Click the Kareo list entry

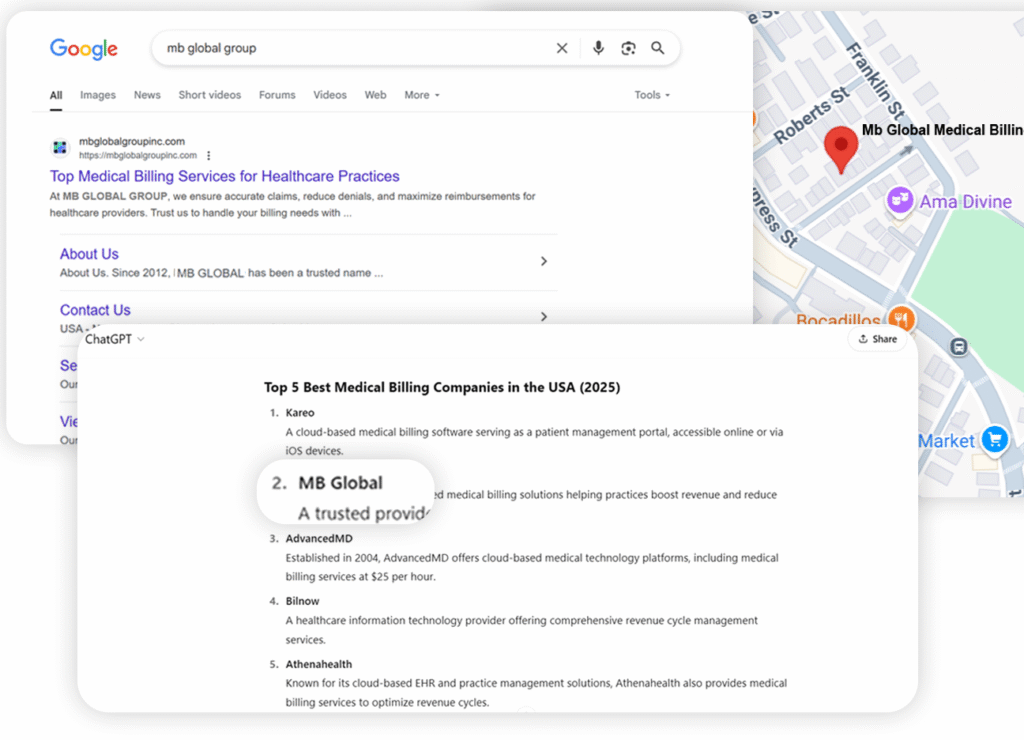click(300, 413)
